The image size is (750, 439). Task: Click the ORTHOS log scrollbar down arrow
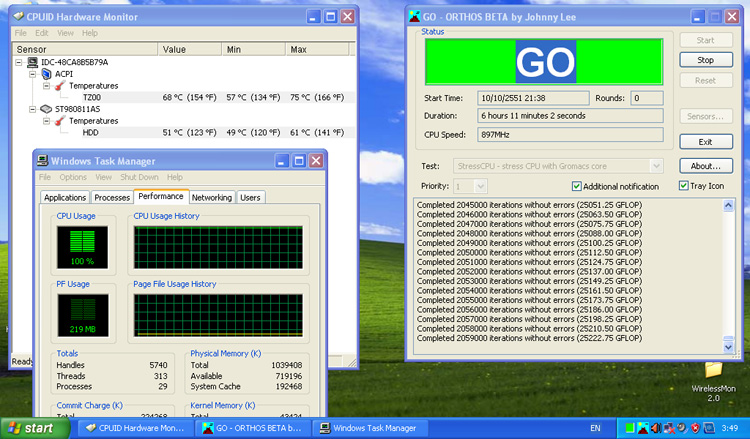728,347
